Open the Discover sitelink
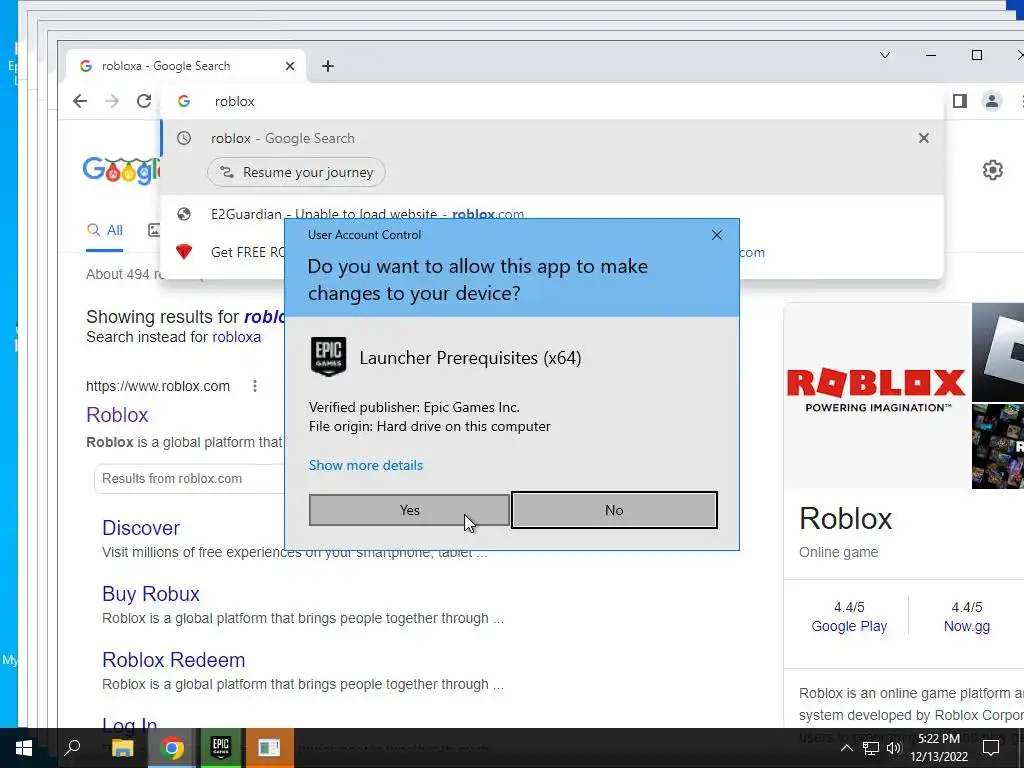 [140, 528]
